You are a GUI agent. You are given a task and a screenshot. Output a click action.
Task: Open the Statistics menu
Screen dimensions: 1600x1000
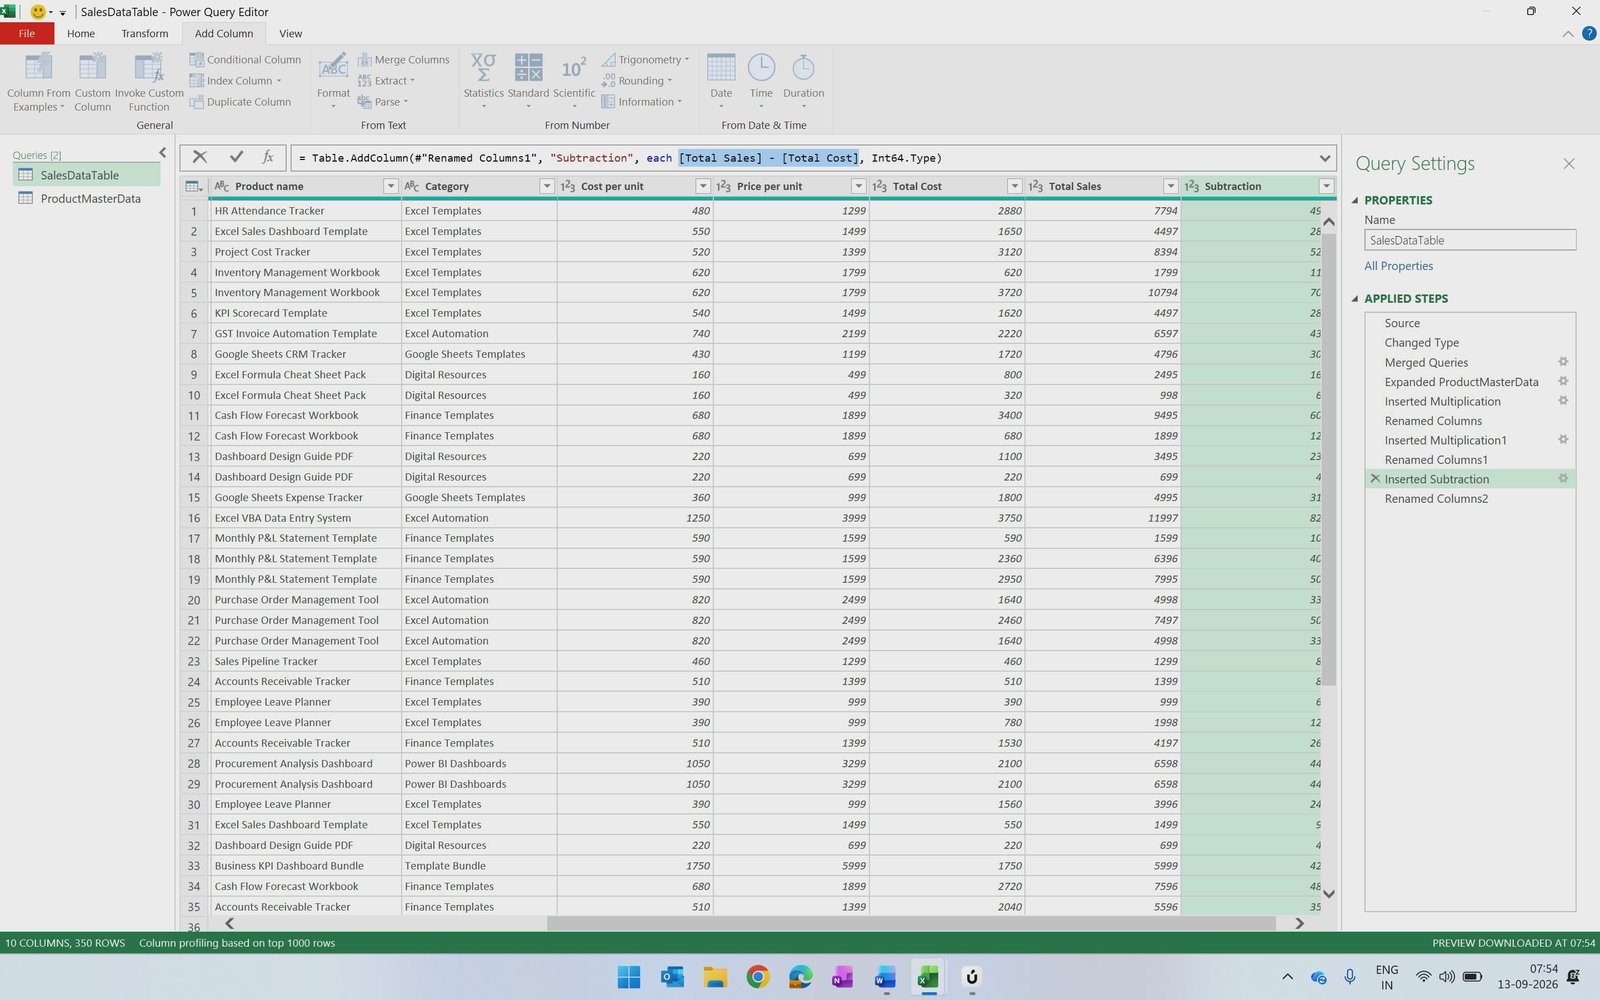tap(483, 81)
